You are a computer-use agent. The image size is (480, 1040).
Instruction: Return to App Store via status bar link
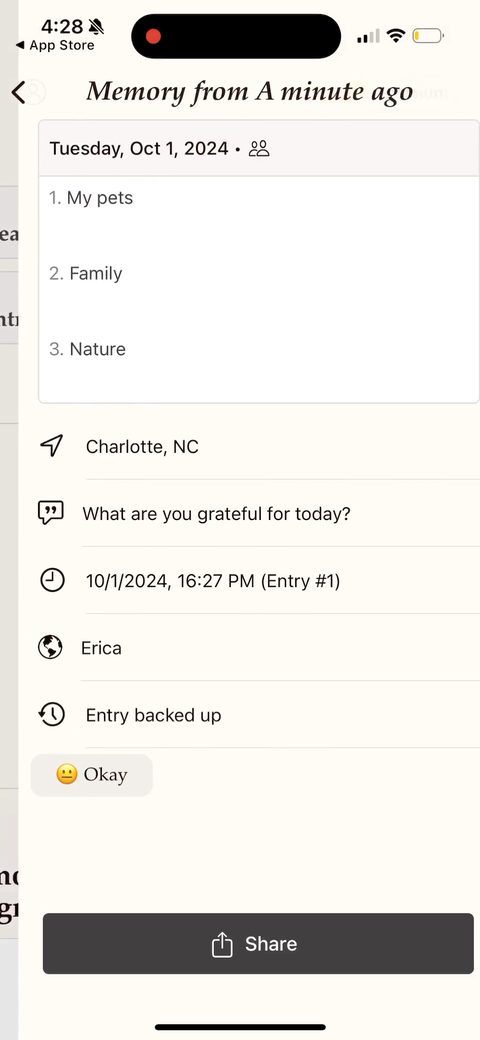[x=55, y=46]
